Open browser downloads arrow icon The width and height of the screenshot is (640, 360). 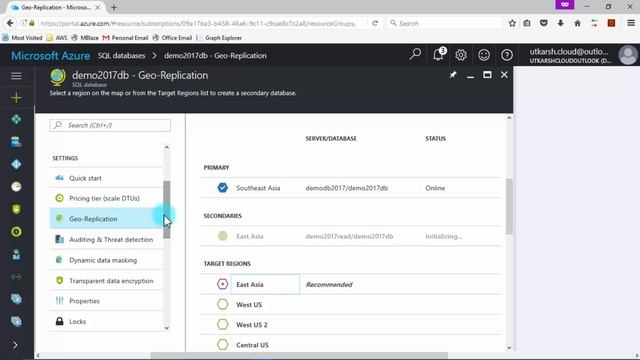[x=560, y=23]
